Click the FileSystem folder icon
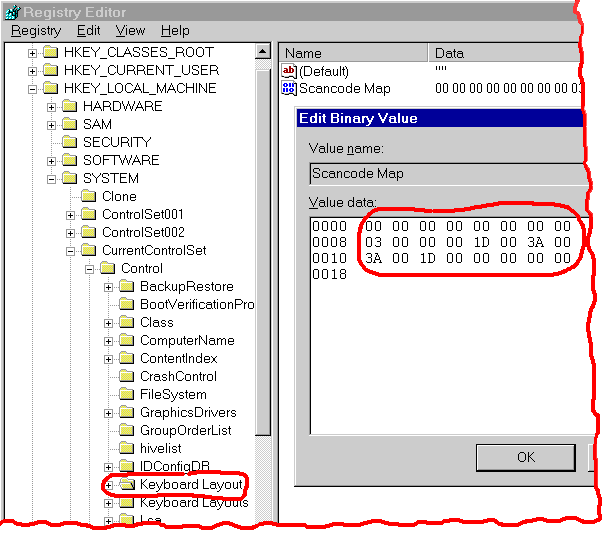 [127, 395]
